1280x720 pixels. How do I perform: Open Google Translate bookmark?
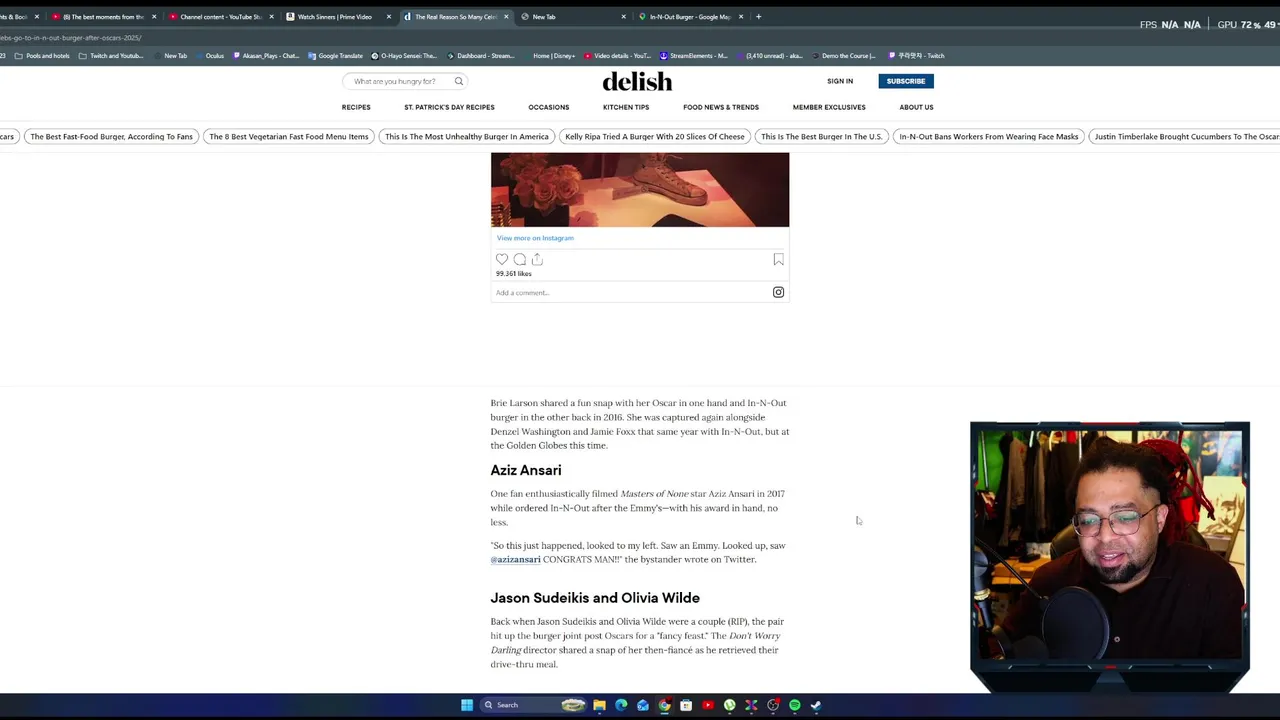point(335,56)
